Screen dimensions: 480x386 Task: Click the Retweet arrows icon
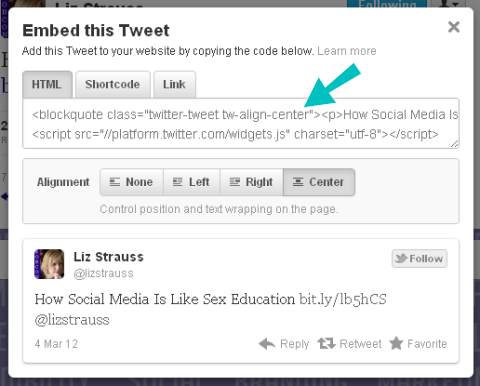pyautogui.click(x=326, y=343)
